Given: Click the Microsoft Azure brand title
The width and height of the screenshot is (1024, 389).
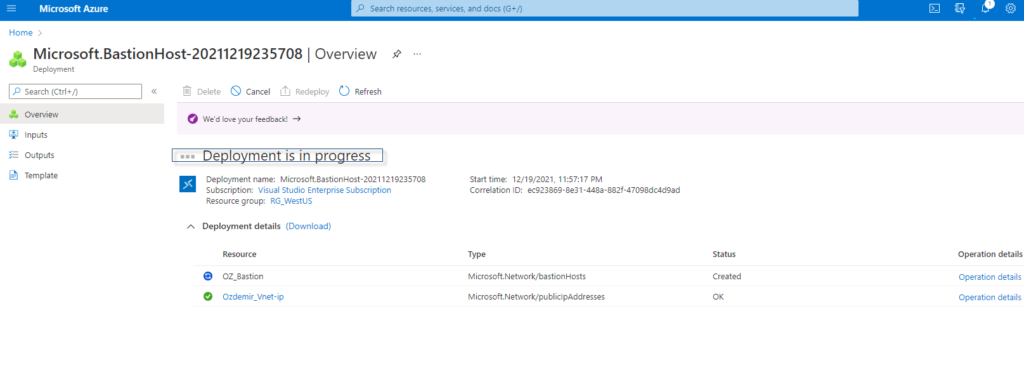Looking at the screenshot, I should tap(74, 9).
